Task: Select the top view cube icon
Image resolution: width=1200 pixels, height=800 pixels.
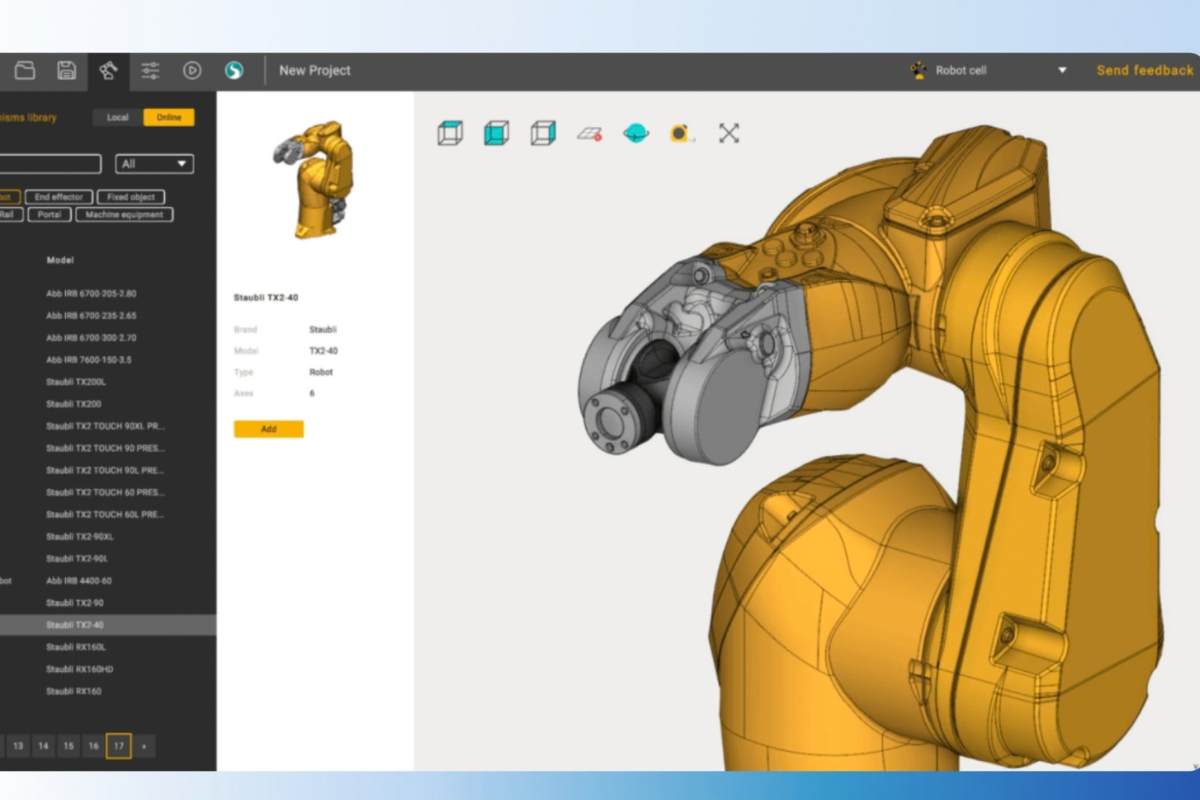Action: coord(450,133)
